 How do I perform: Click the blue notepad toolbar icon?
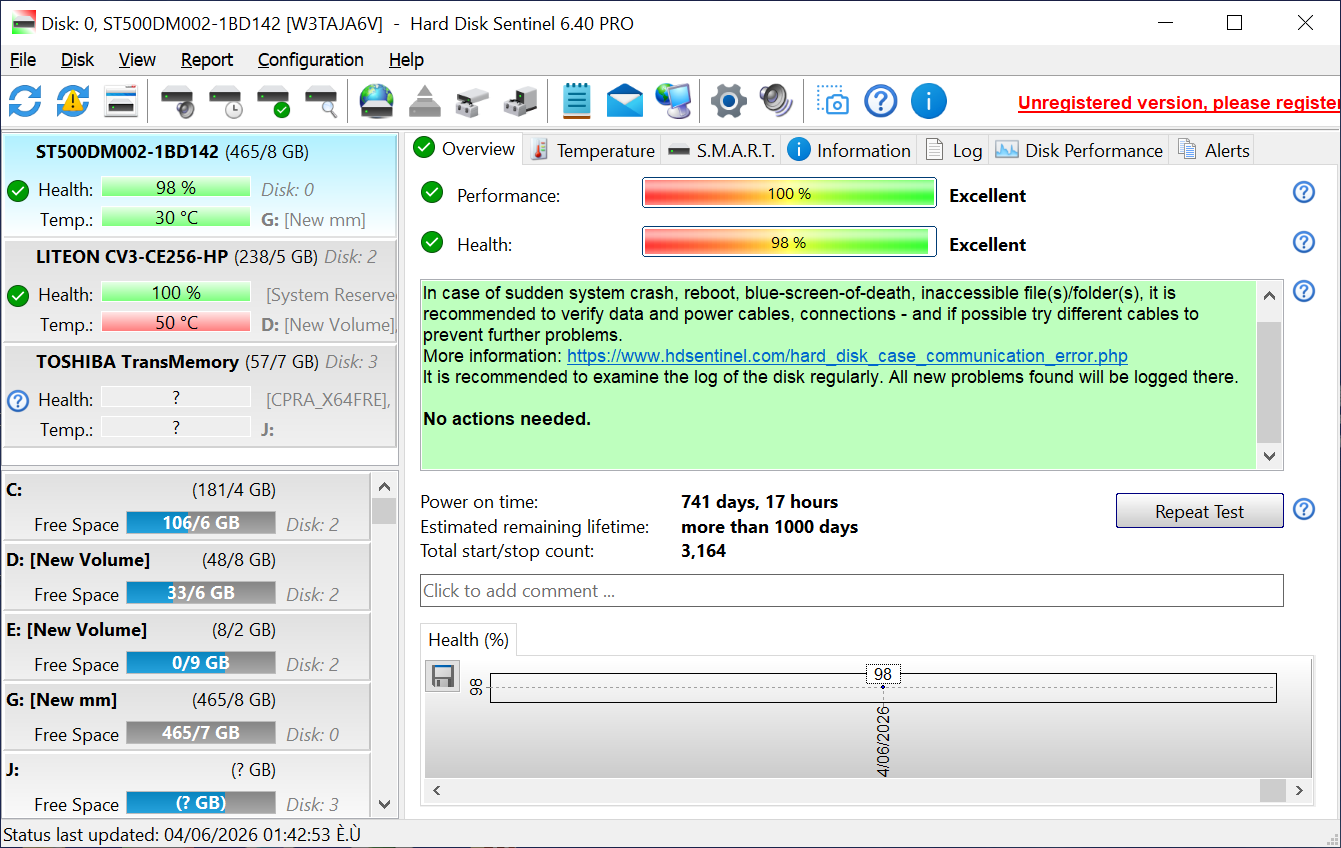coord(577,101)
